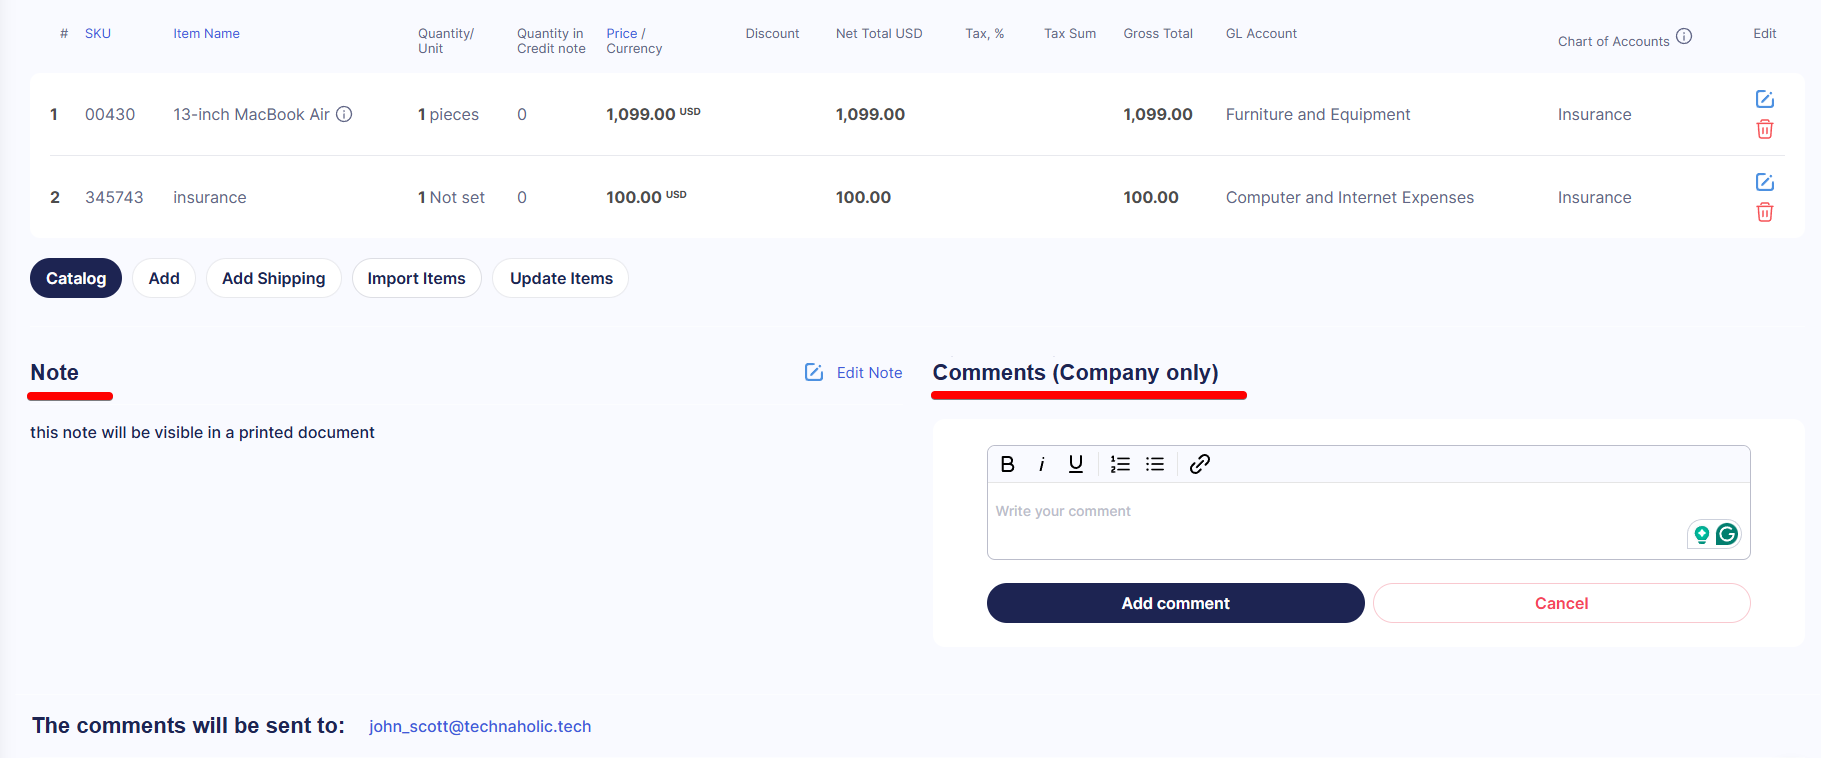1821x758 pixels.
Task: Click the Edit Note pencil icon
Action: (814, 372)
